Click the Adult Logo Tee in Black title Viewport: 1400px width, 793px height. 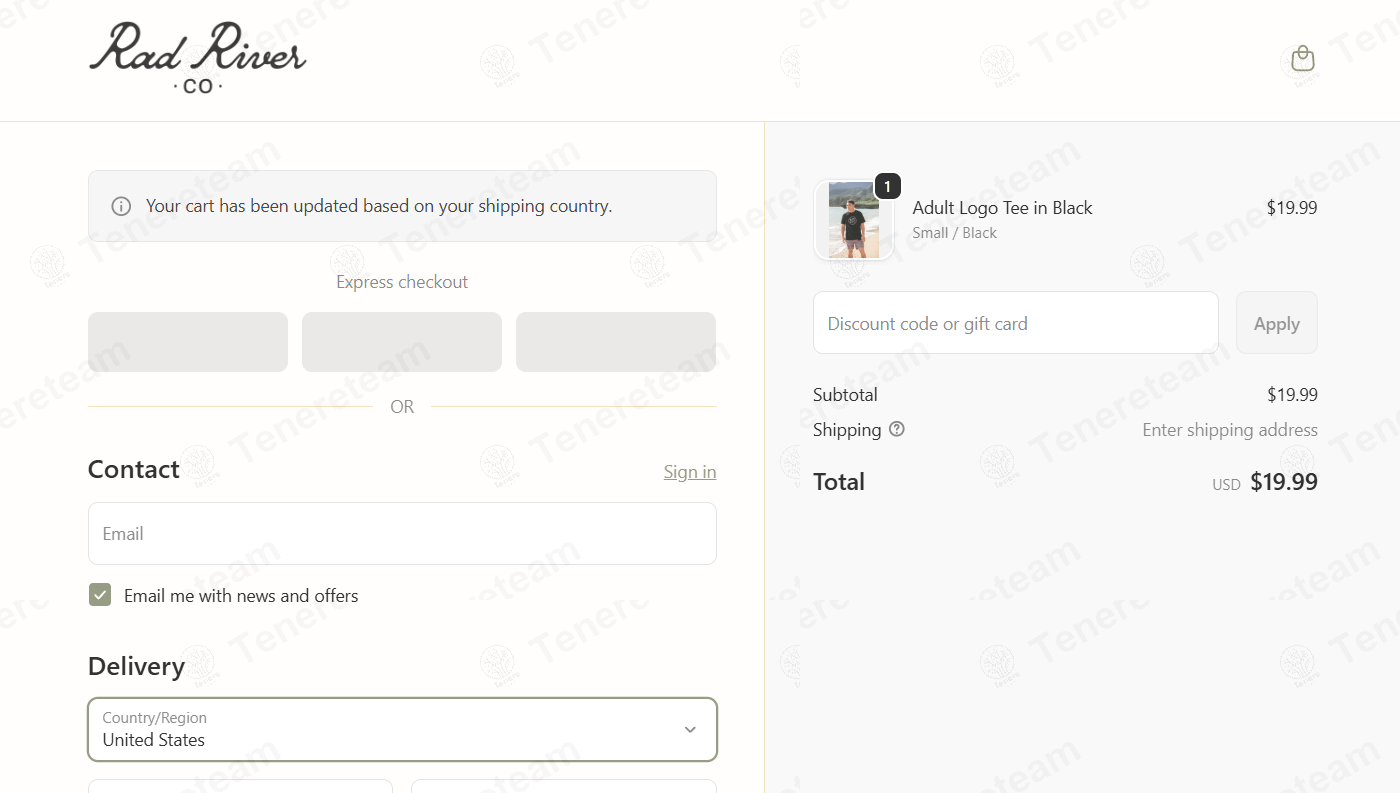click(x=1002, y=208)
